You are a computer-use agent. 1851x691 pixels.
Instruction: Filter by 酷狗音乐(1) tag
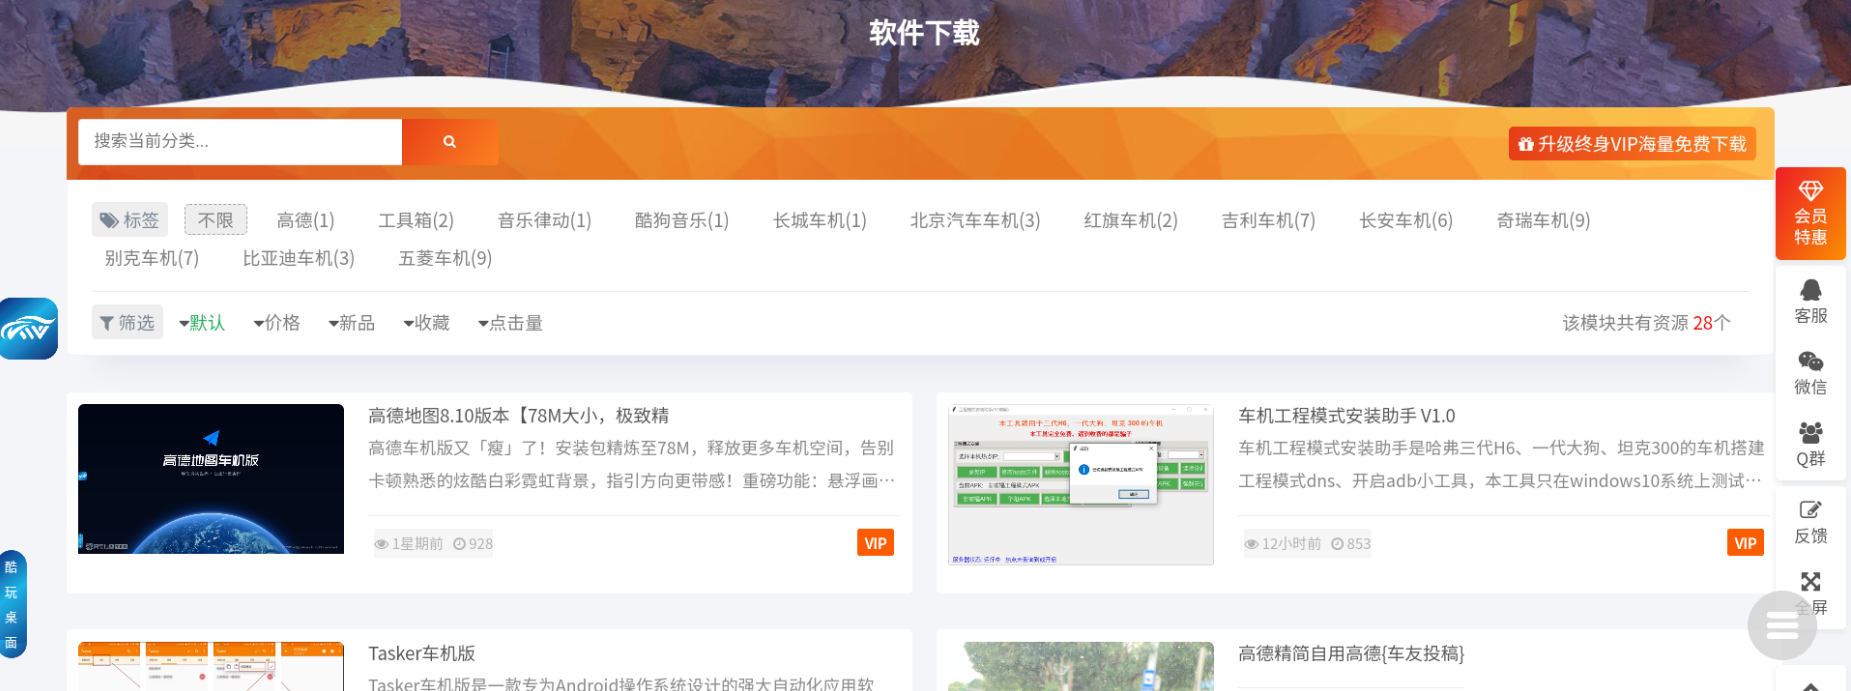(x=682, y=220)
